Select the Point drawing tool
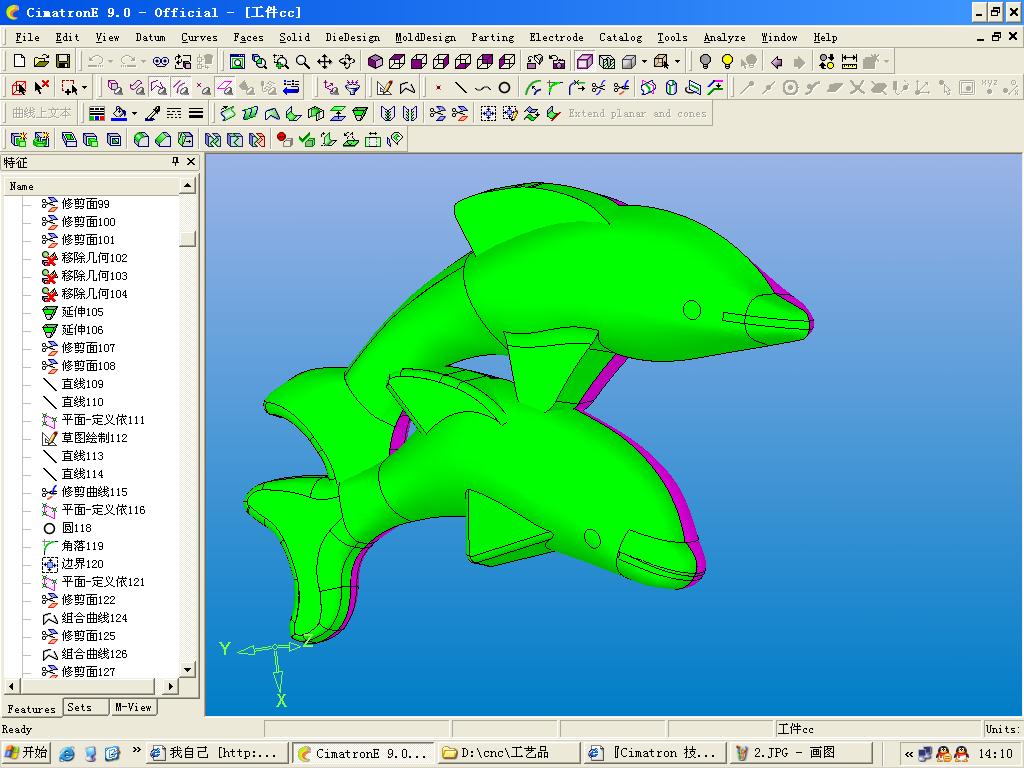 click(x=438, y=87)
